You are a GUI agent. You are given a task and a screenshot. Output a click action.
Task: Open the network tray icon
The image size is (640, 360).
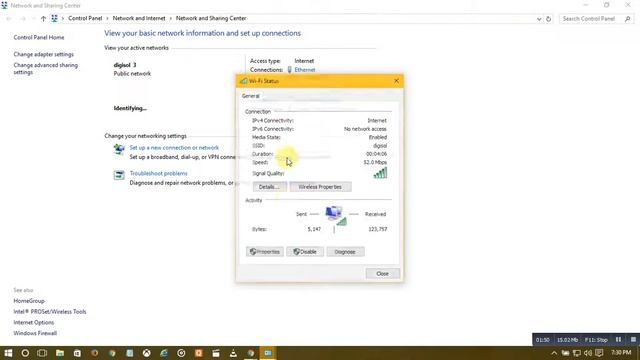click(577, 353)
